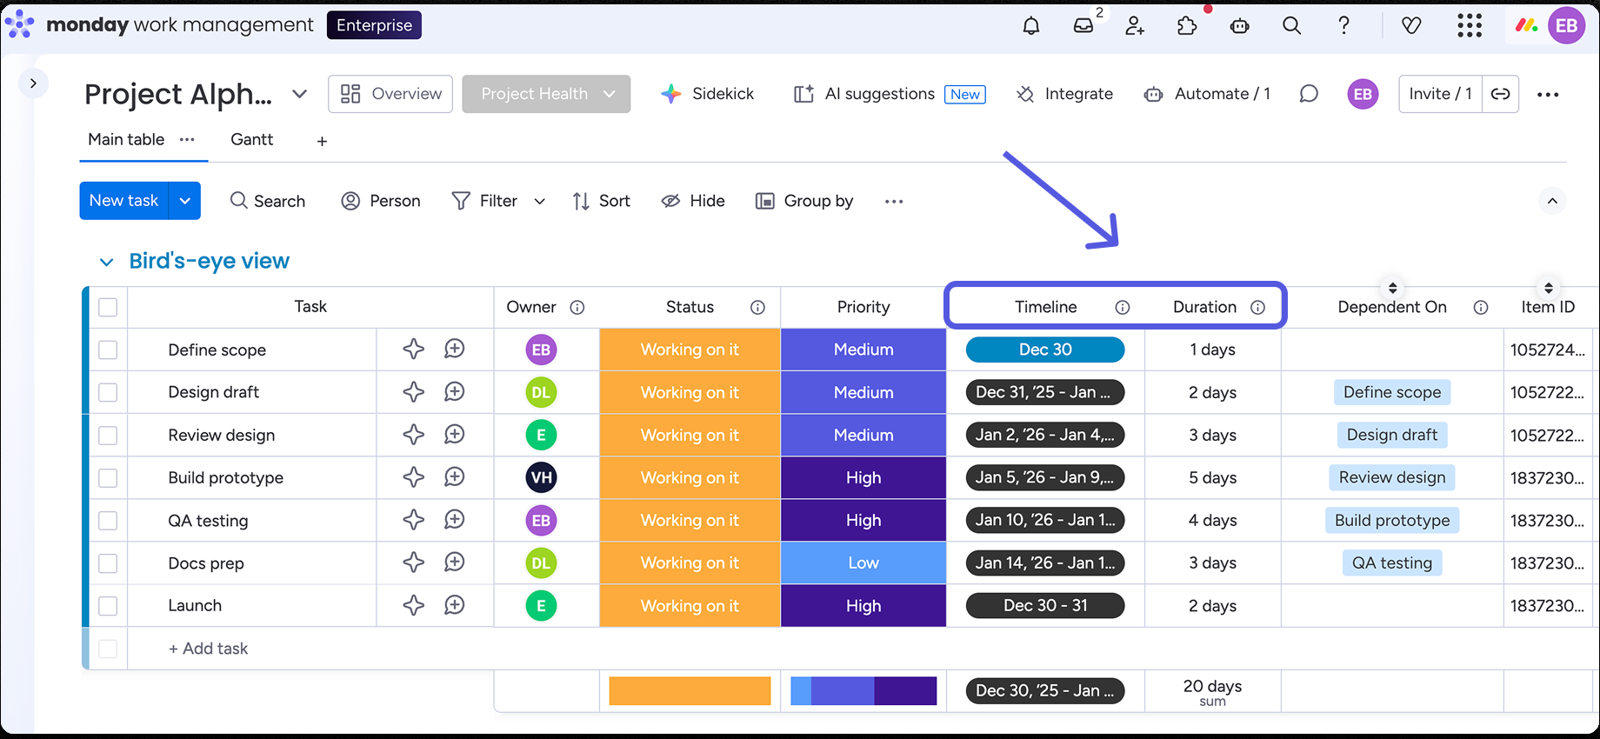Viewport: 1600px width, 739px height.
Task: Click the Add task row
Action: [x=208, y=649]
